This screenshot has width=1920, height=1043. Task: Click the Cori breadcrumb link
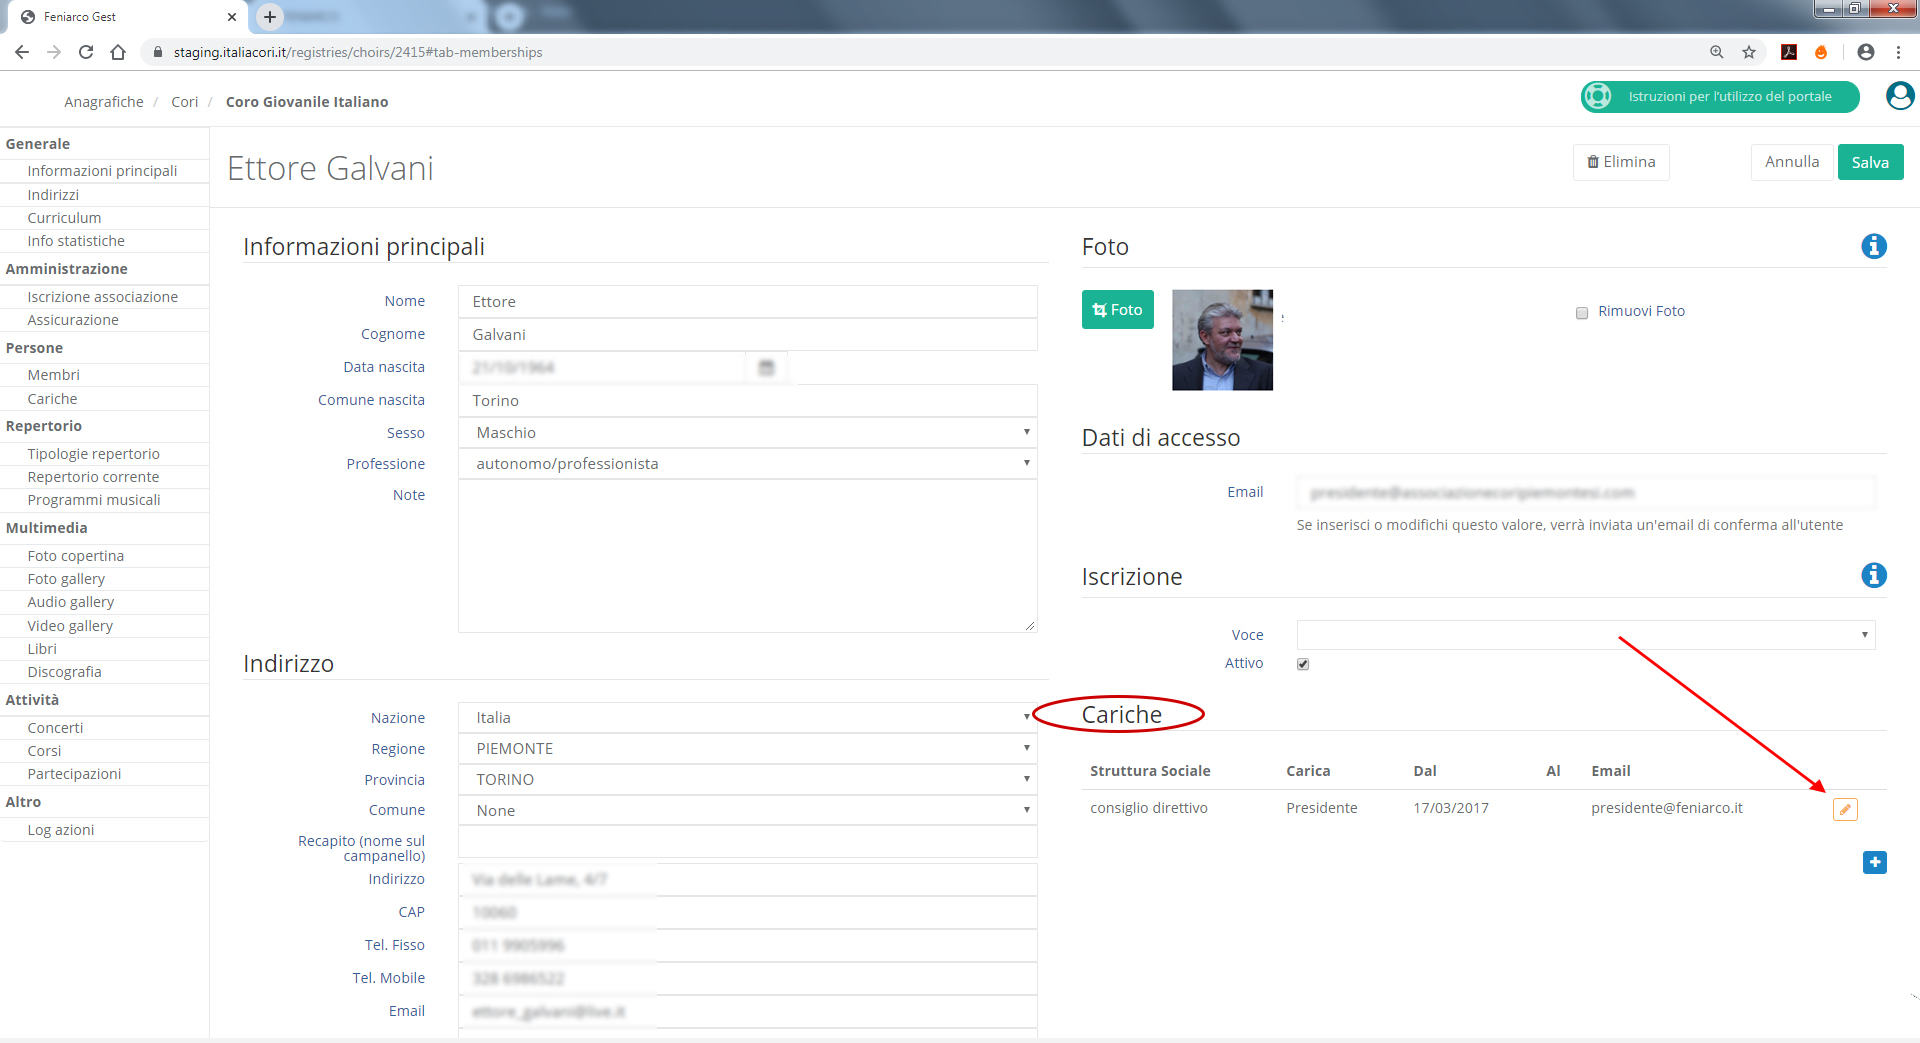[184, 102]
